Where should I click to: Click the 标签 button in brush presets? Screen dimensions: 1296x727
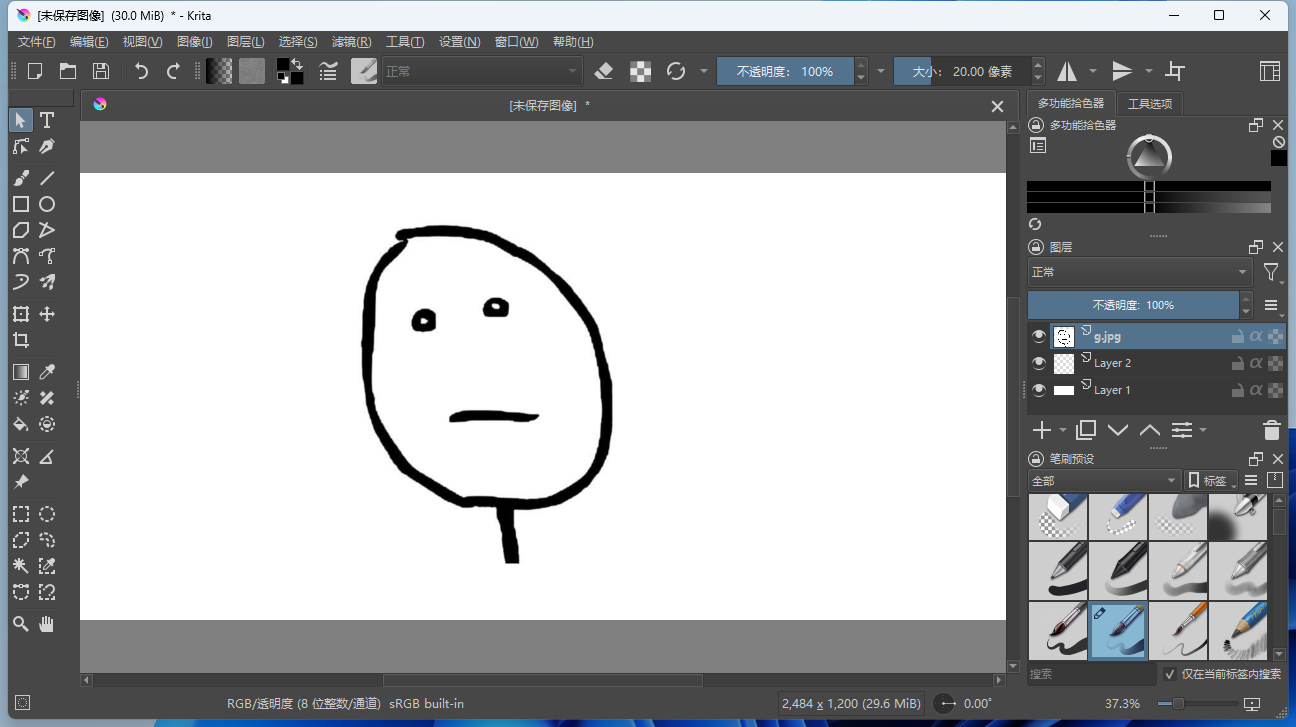(1210, 480)
